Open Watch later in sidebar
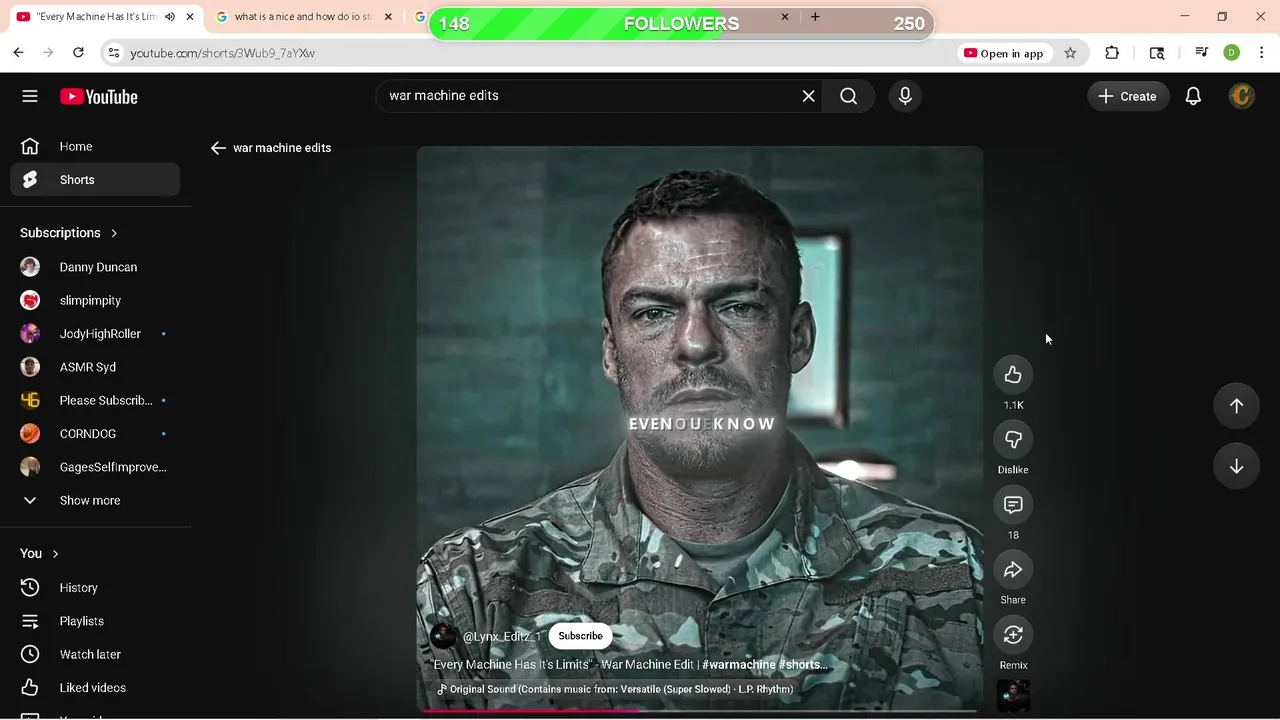 95,654
